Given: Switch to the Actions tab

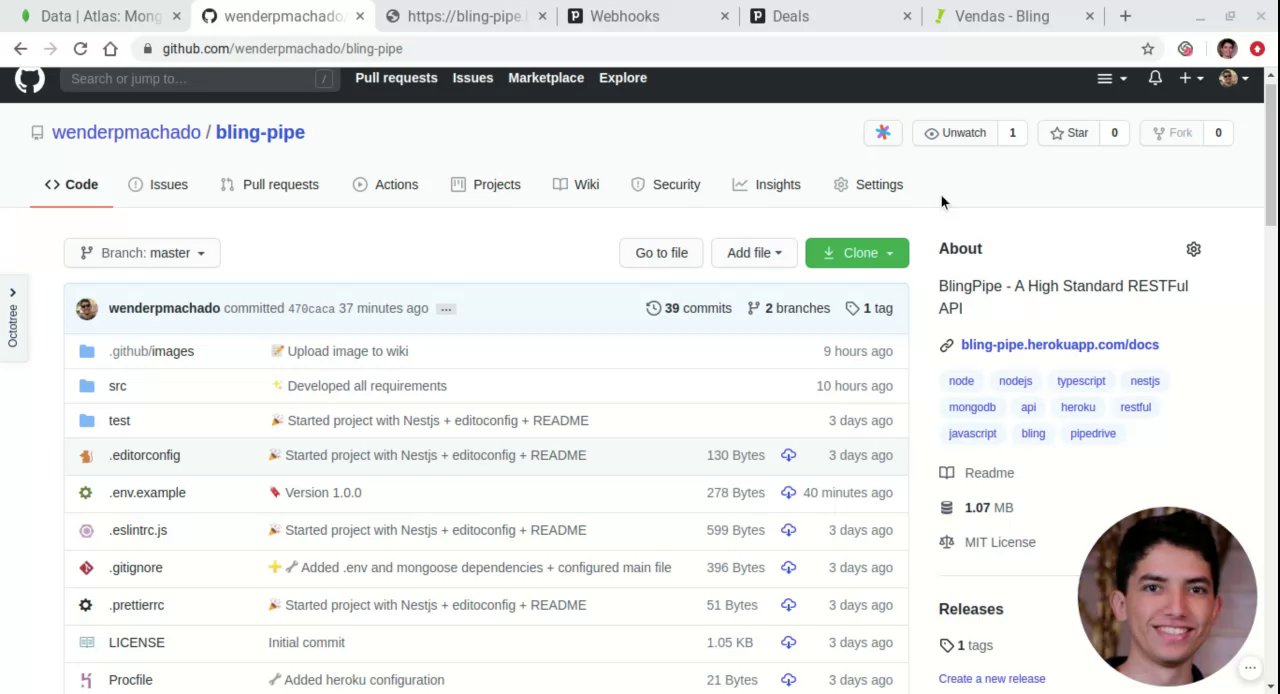Looking at the screenshot, I should (386, 185).
